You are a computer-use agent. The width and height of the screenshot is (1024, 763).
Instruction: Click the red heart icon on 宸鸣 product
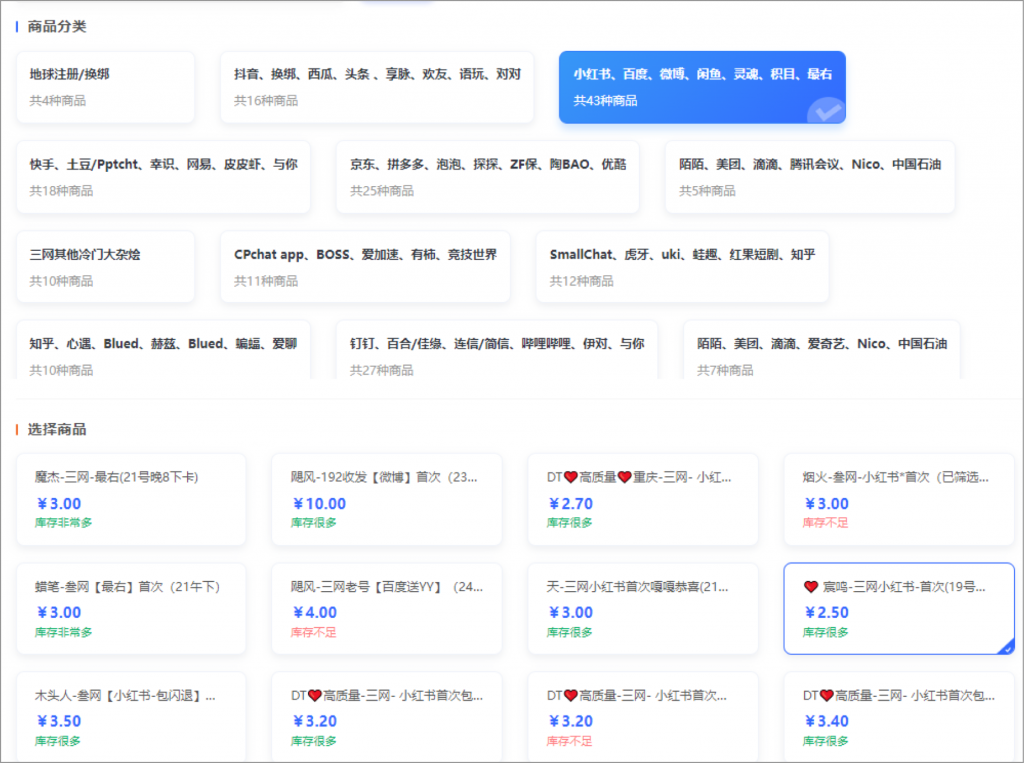(811, 587)
